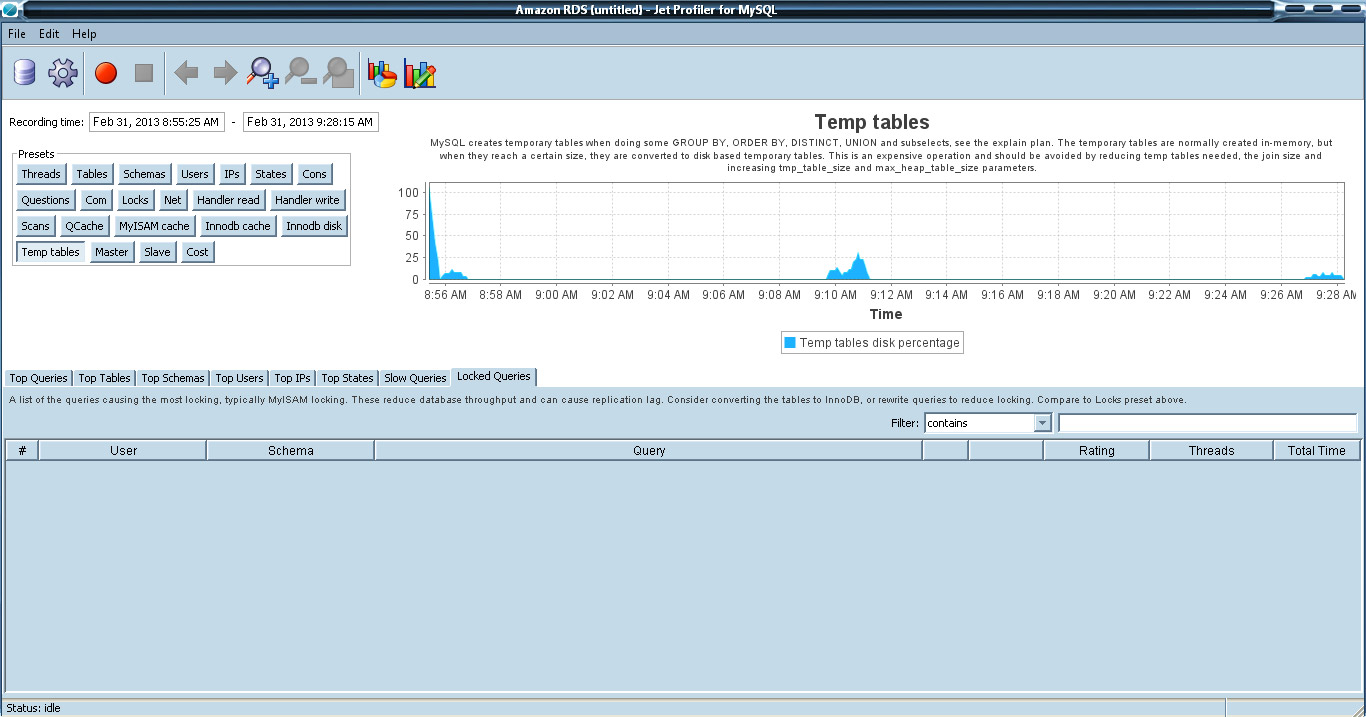The width and height of the screenshot is (1366, 717).
Task: Sort by the Schema column header
Action: [291, 451]
